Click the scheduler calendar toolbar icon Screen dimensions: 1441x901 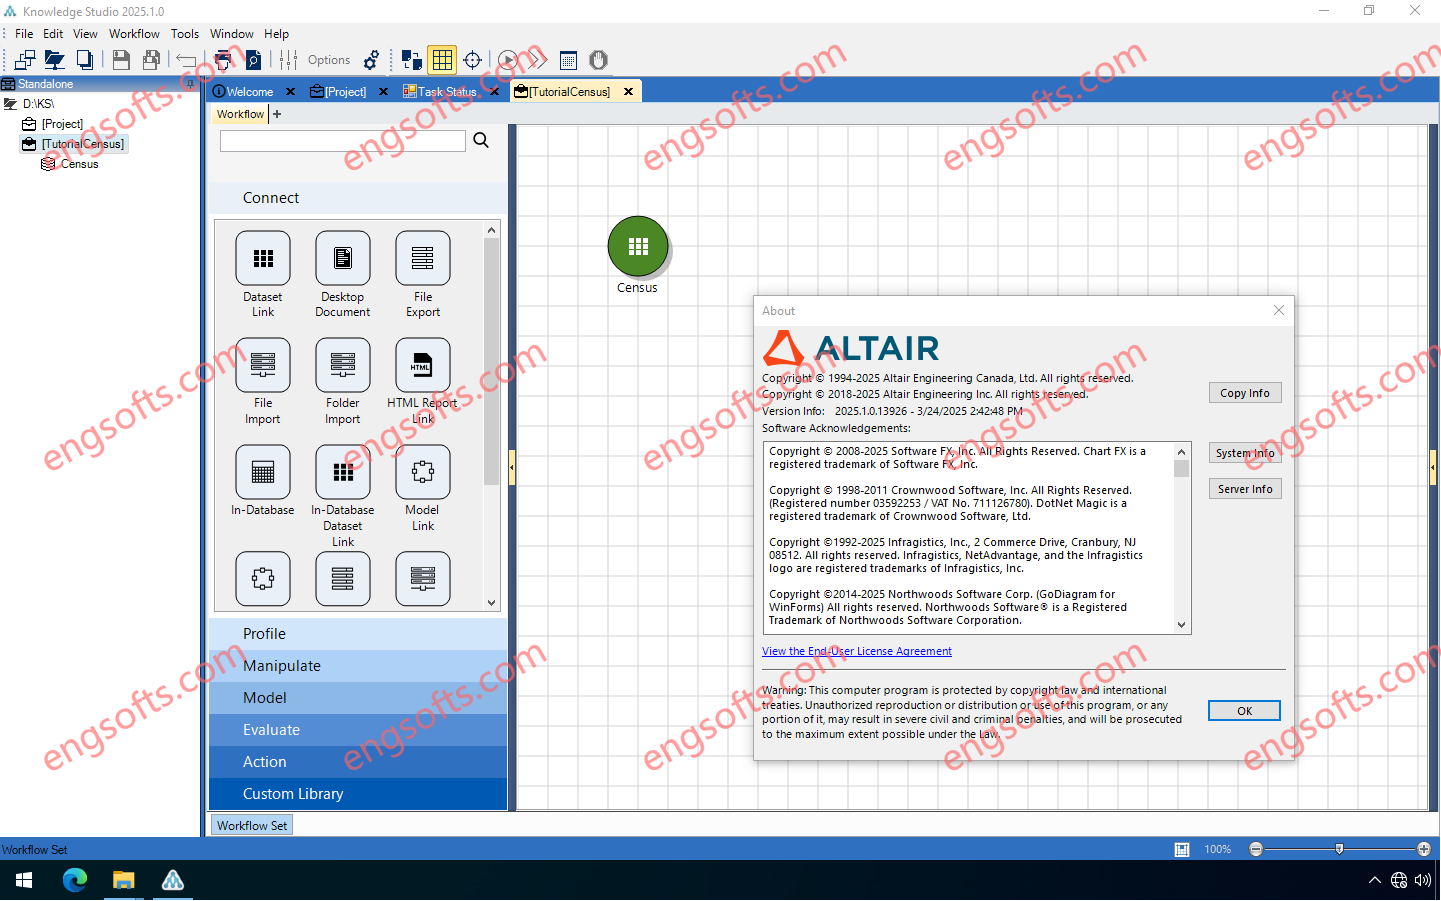569,60
